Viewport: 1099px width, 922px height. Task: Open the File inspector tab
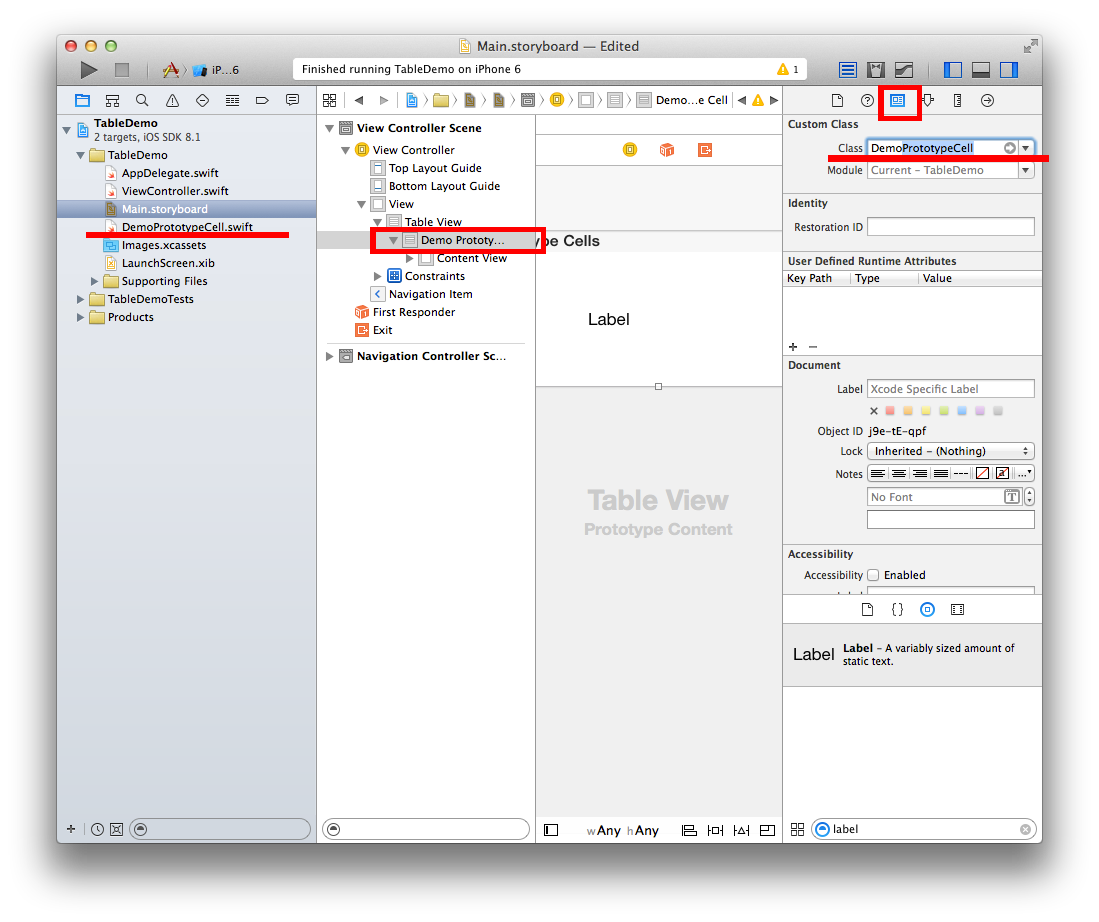pos(837,100)
